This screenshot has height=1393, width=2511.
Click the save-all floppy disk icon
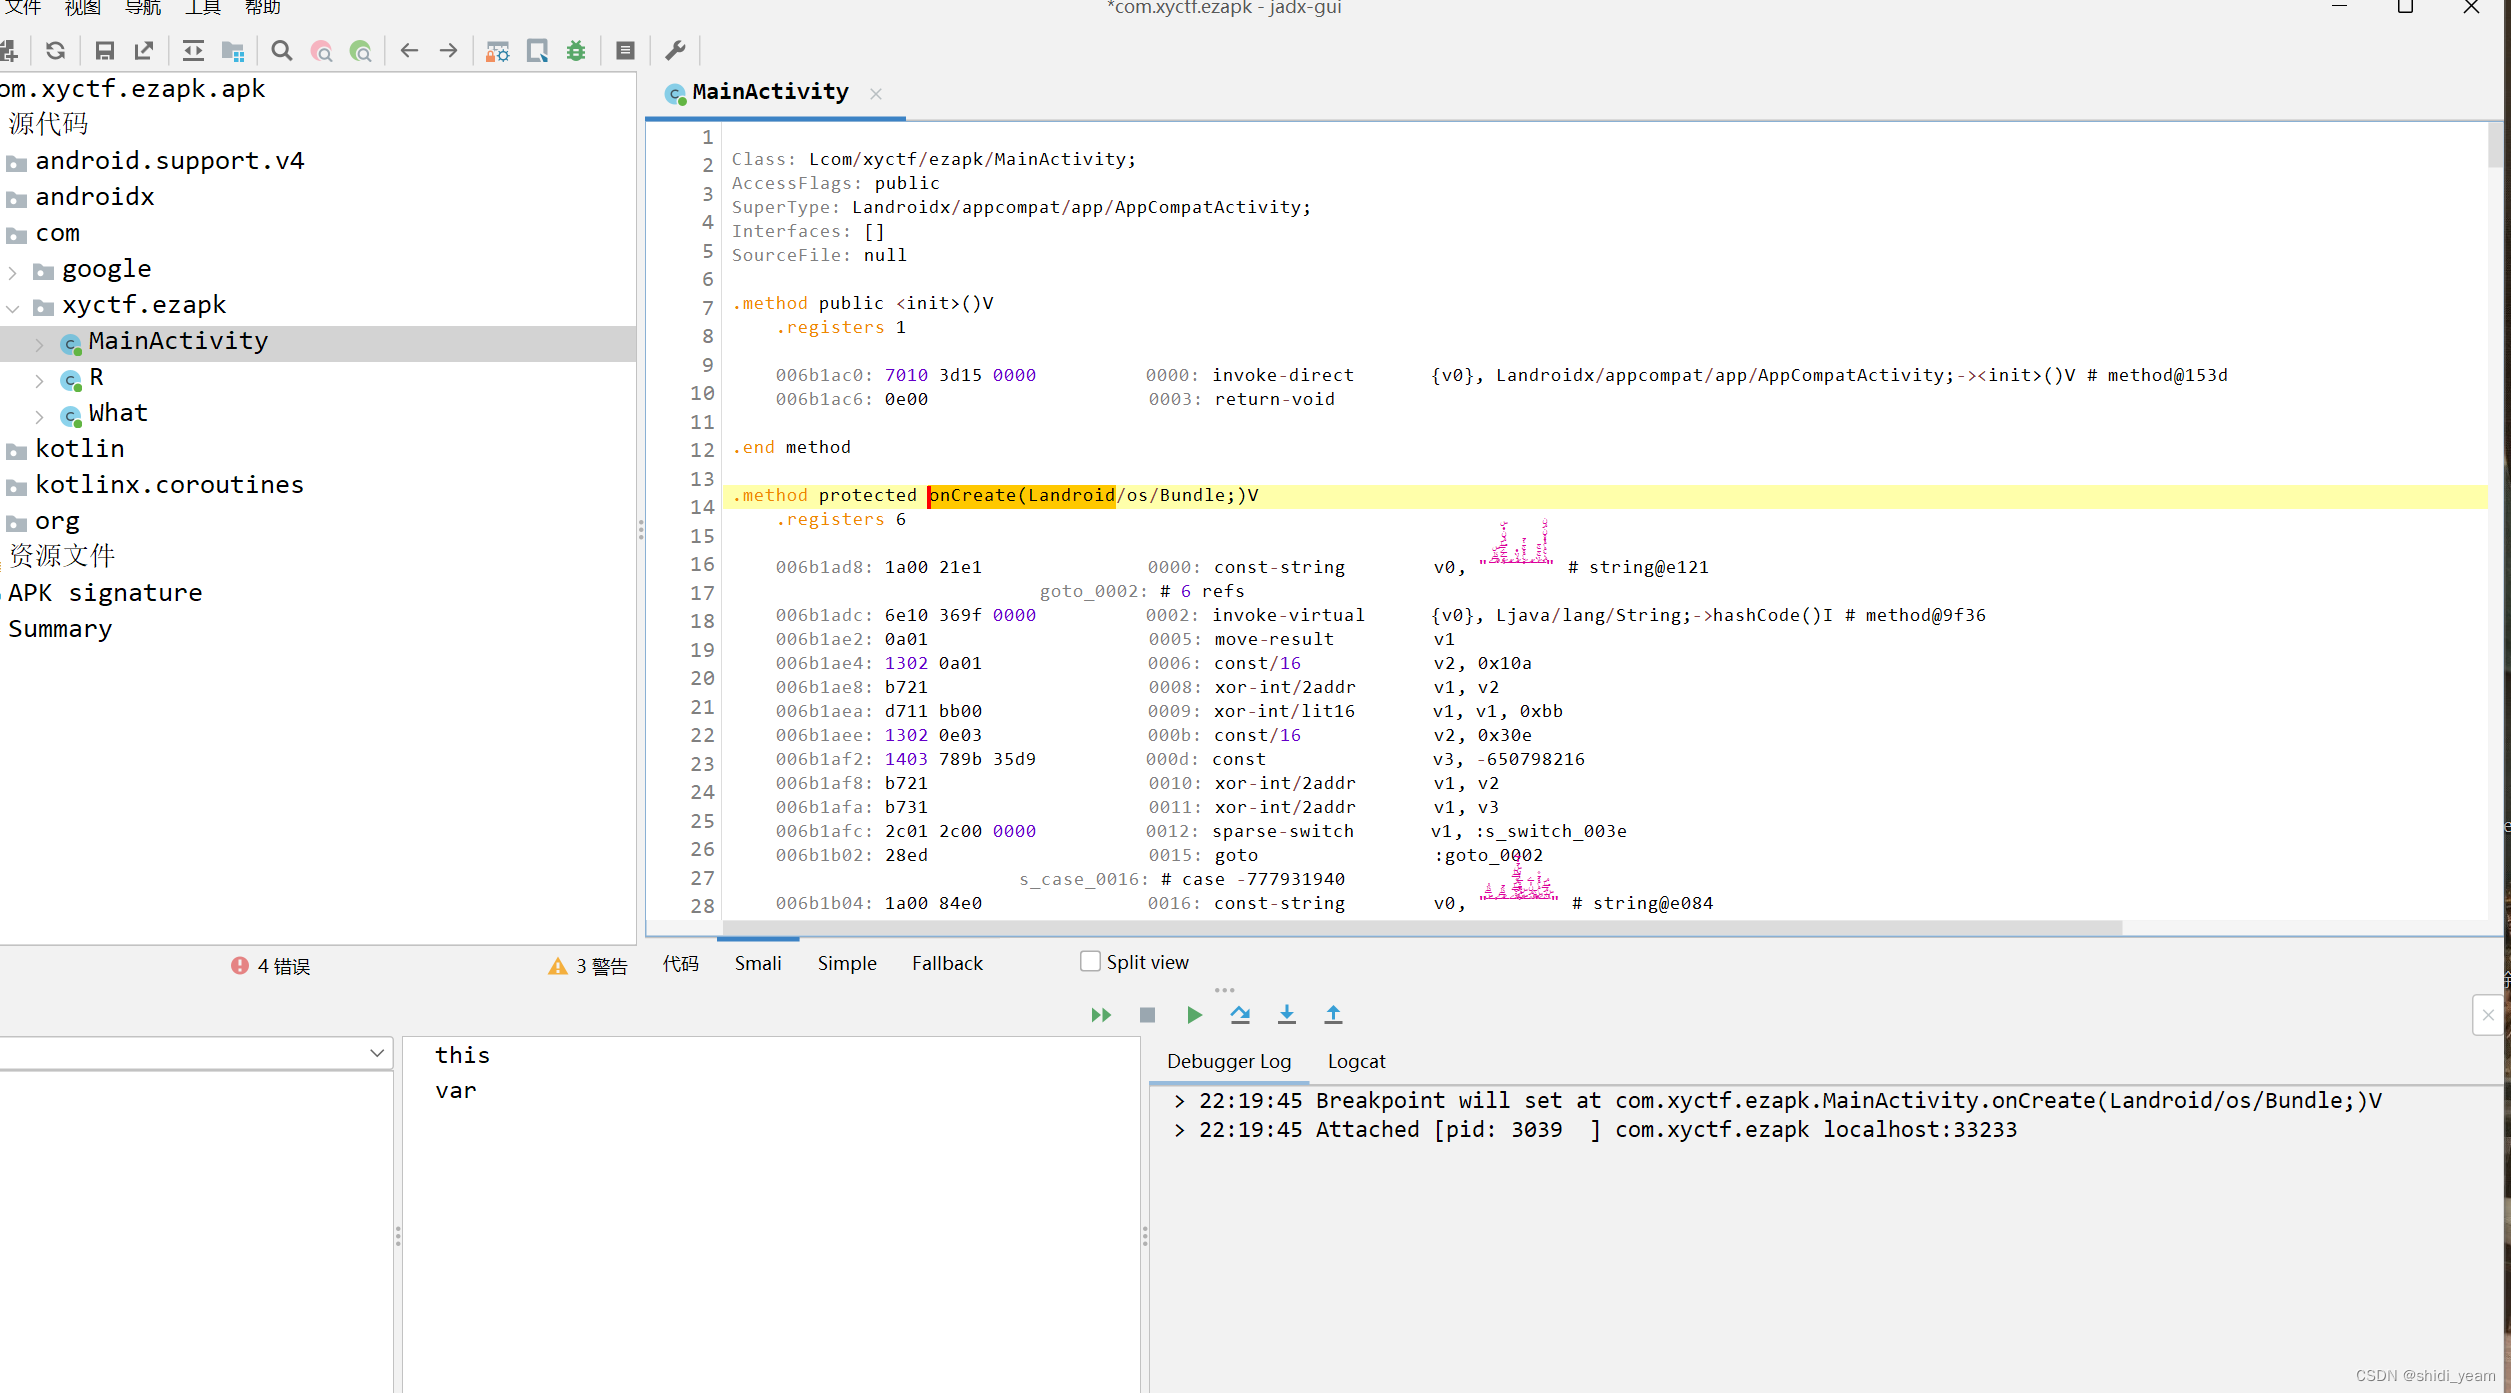(104, 50)
